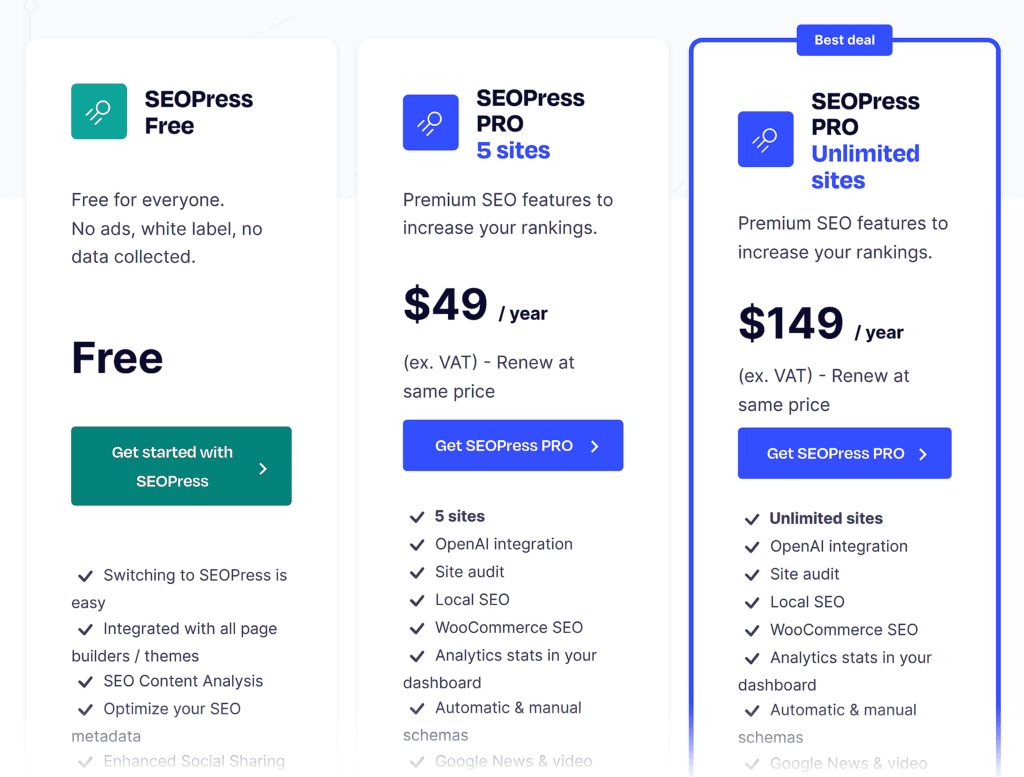Select the Local SEO feature in Unlimited plan
This screenshot has width=1024, height=777.
point(806,601)
